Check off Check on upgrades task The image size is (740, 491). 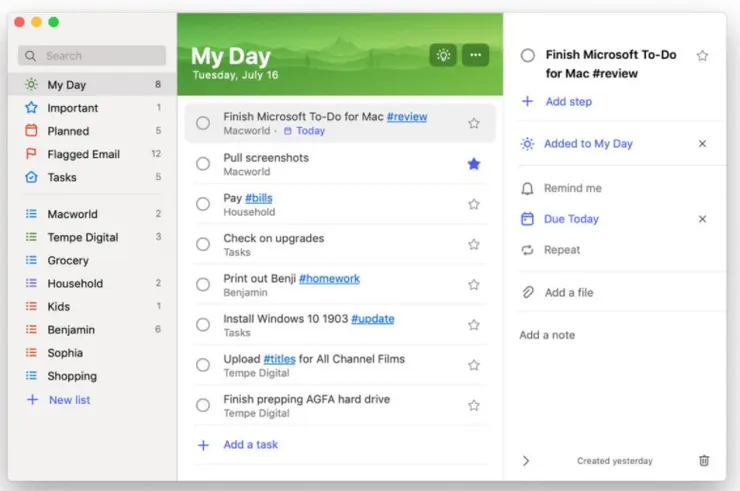[203, 245]
